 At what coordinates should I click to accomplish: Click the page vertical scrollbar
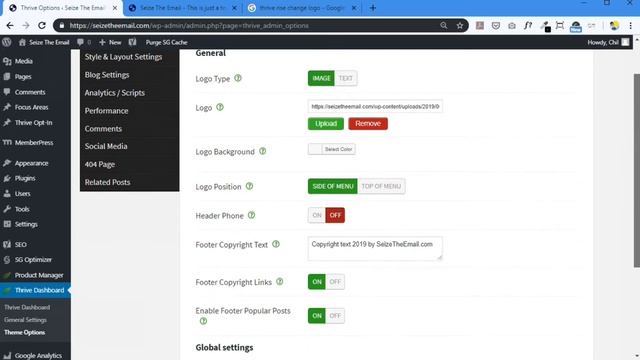[x=636, y=171]
